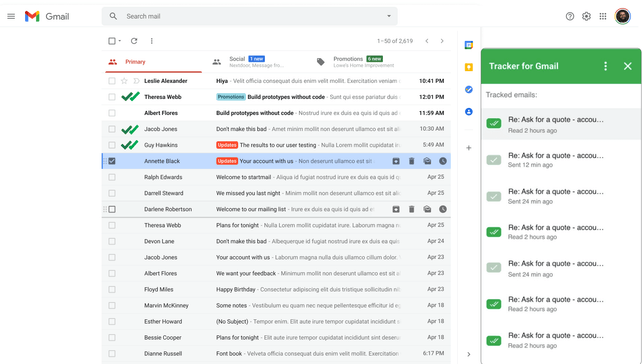Screen dimensions: 642x364
Task: Click the Updates label on Guy Hawkins email
Action: pos(227,145)
